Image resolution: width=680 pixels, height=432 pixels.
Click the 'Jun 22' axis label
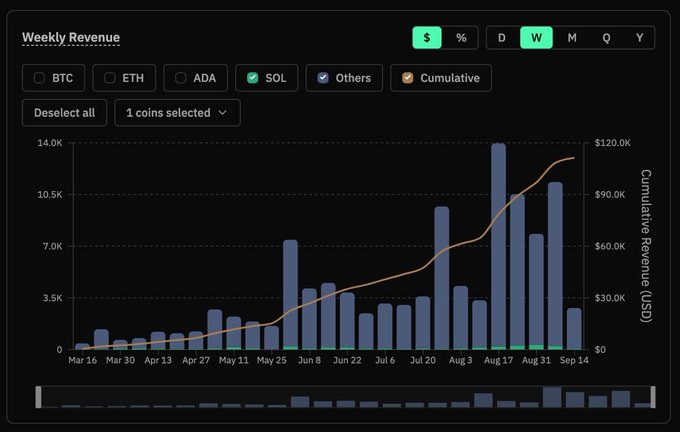click(x=347, y=360)
